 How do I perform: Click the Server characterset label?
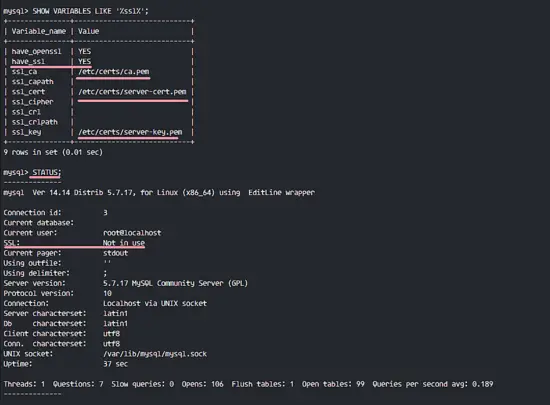[45, 313]
